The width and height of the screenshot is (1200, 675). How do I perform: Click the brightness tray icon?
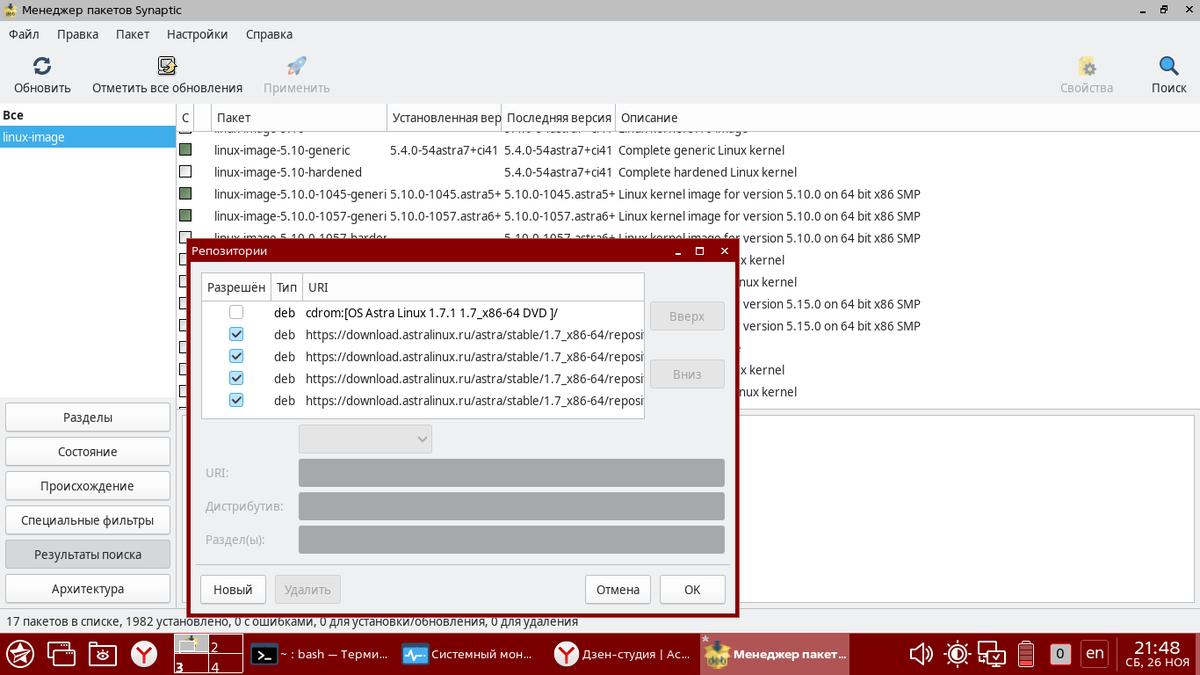pos(957,655)
